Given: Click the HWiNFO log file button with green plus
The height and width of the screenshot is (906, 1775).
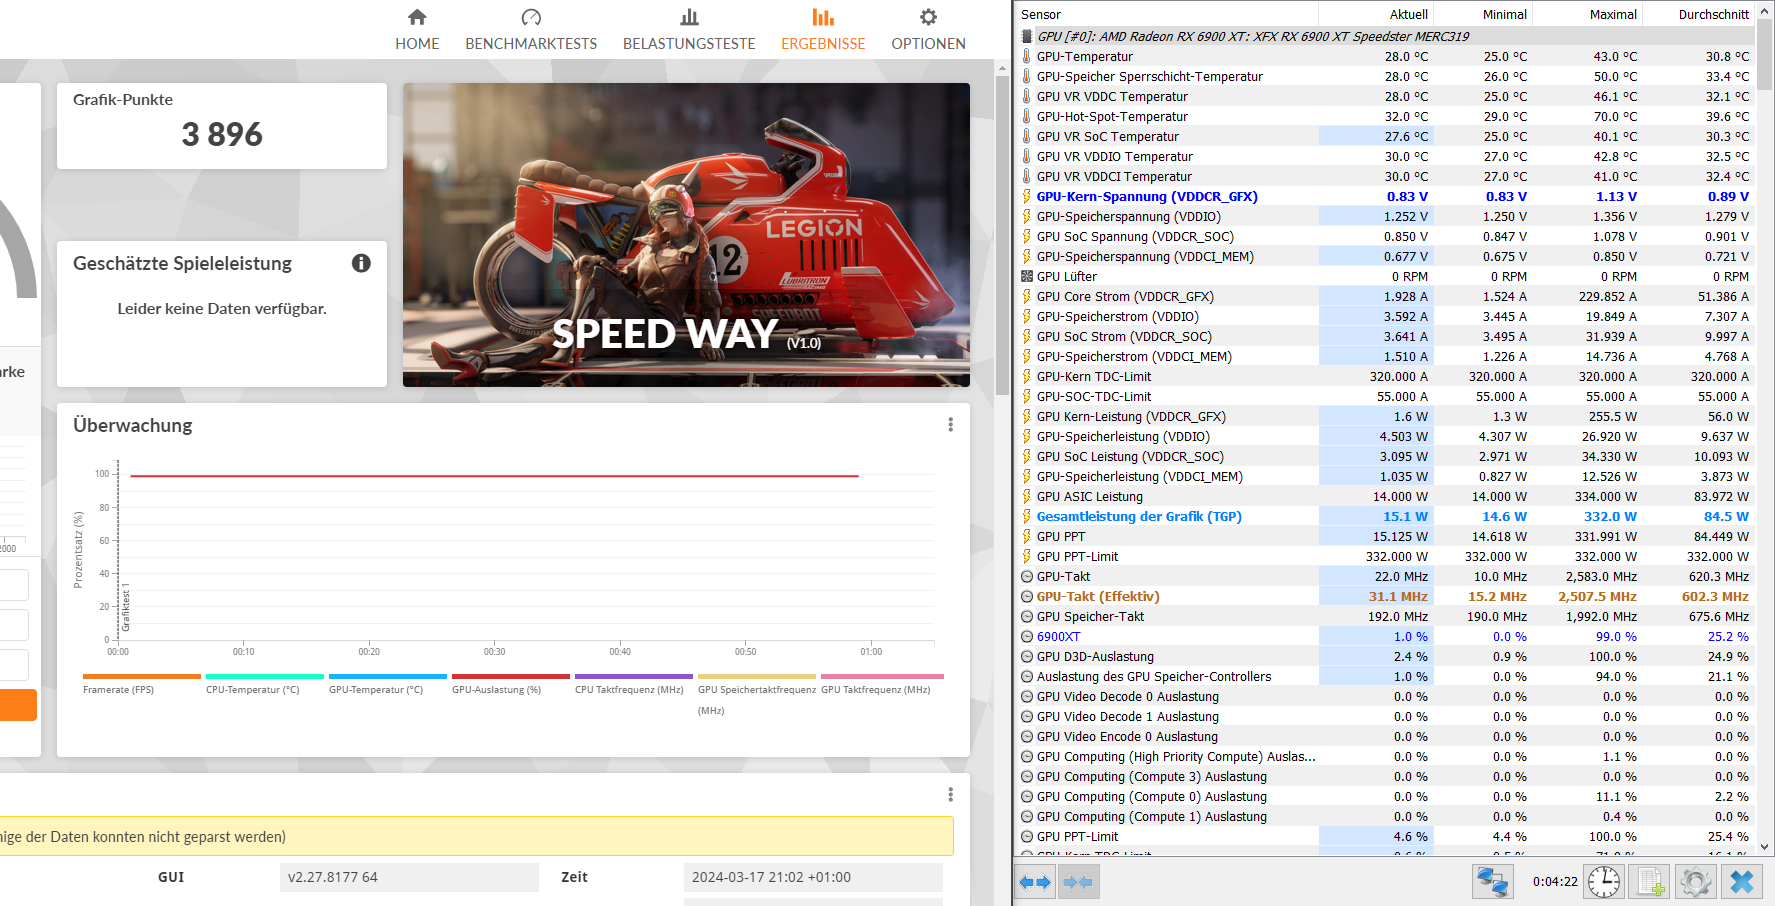Looking at the screenshot, I should pyautogui.click(x=1648, y=882).
